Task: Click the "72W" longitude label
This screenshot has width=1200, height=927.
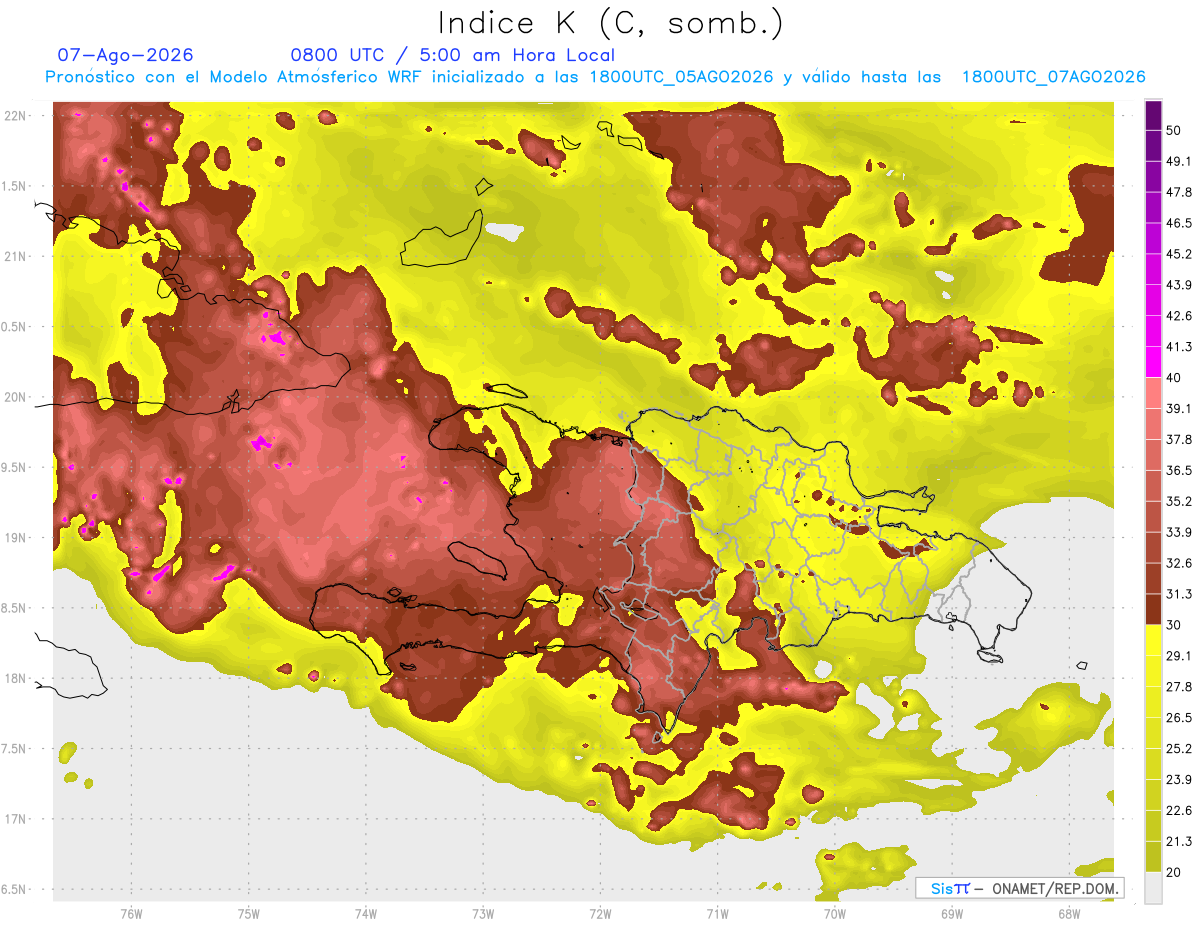Action: 600,914
